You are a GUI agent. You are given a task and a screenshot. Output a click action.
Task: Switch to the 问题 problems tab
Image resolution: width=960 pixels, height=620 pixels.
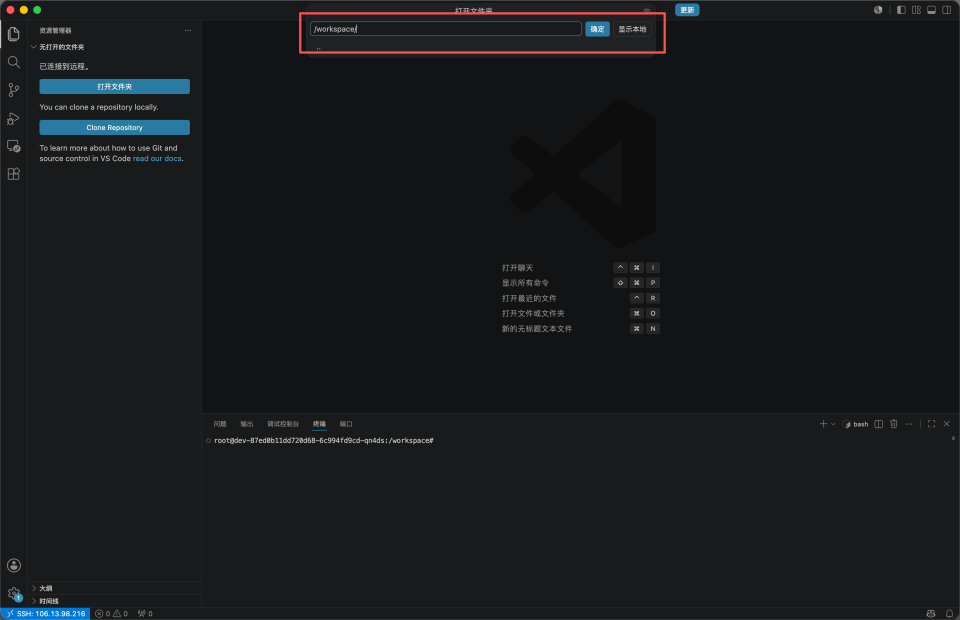[x=220, y=424]
